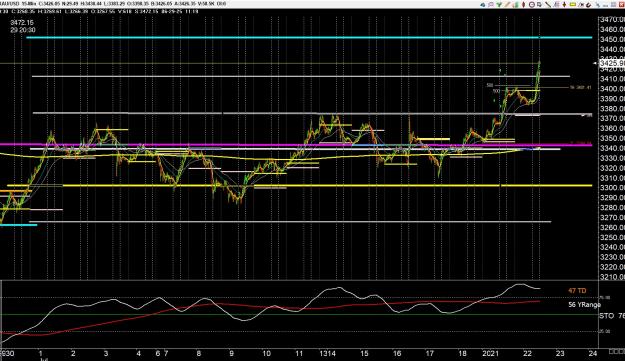The image size is (625, 361).
Task: Click the black arrow marker icon
Action: [x=581, y=5]
